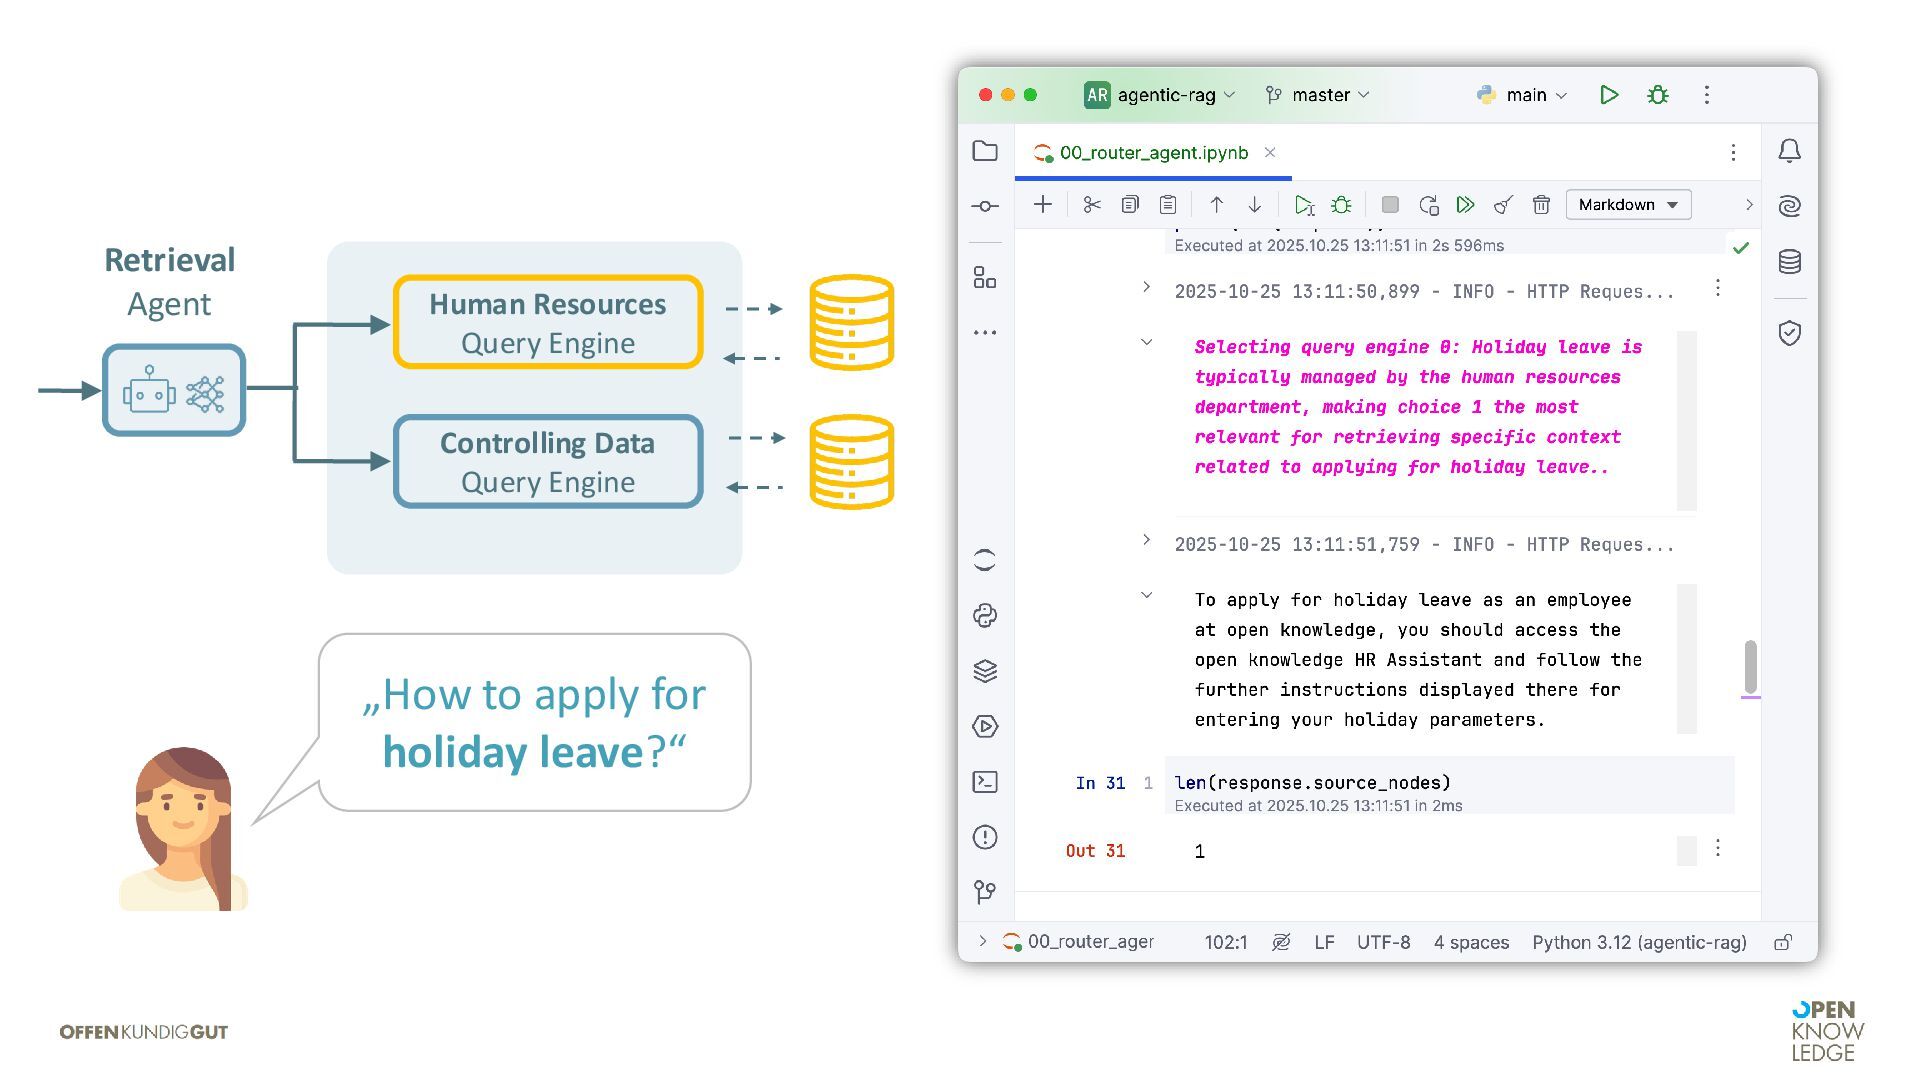The image size is (1920, 1080).
Task: Toggle the read-only lock in the status bar
Action: (x=1783, y=942)
